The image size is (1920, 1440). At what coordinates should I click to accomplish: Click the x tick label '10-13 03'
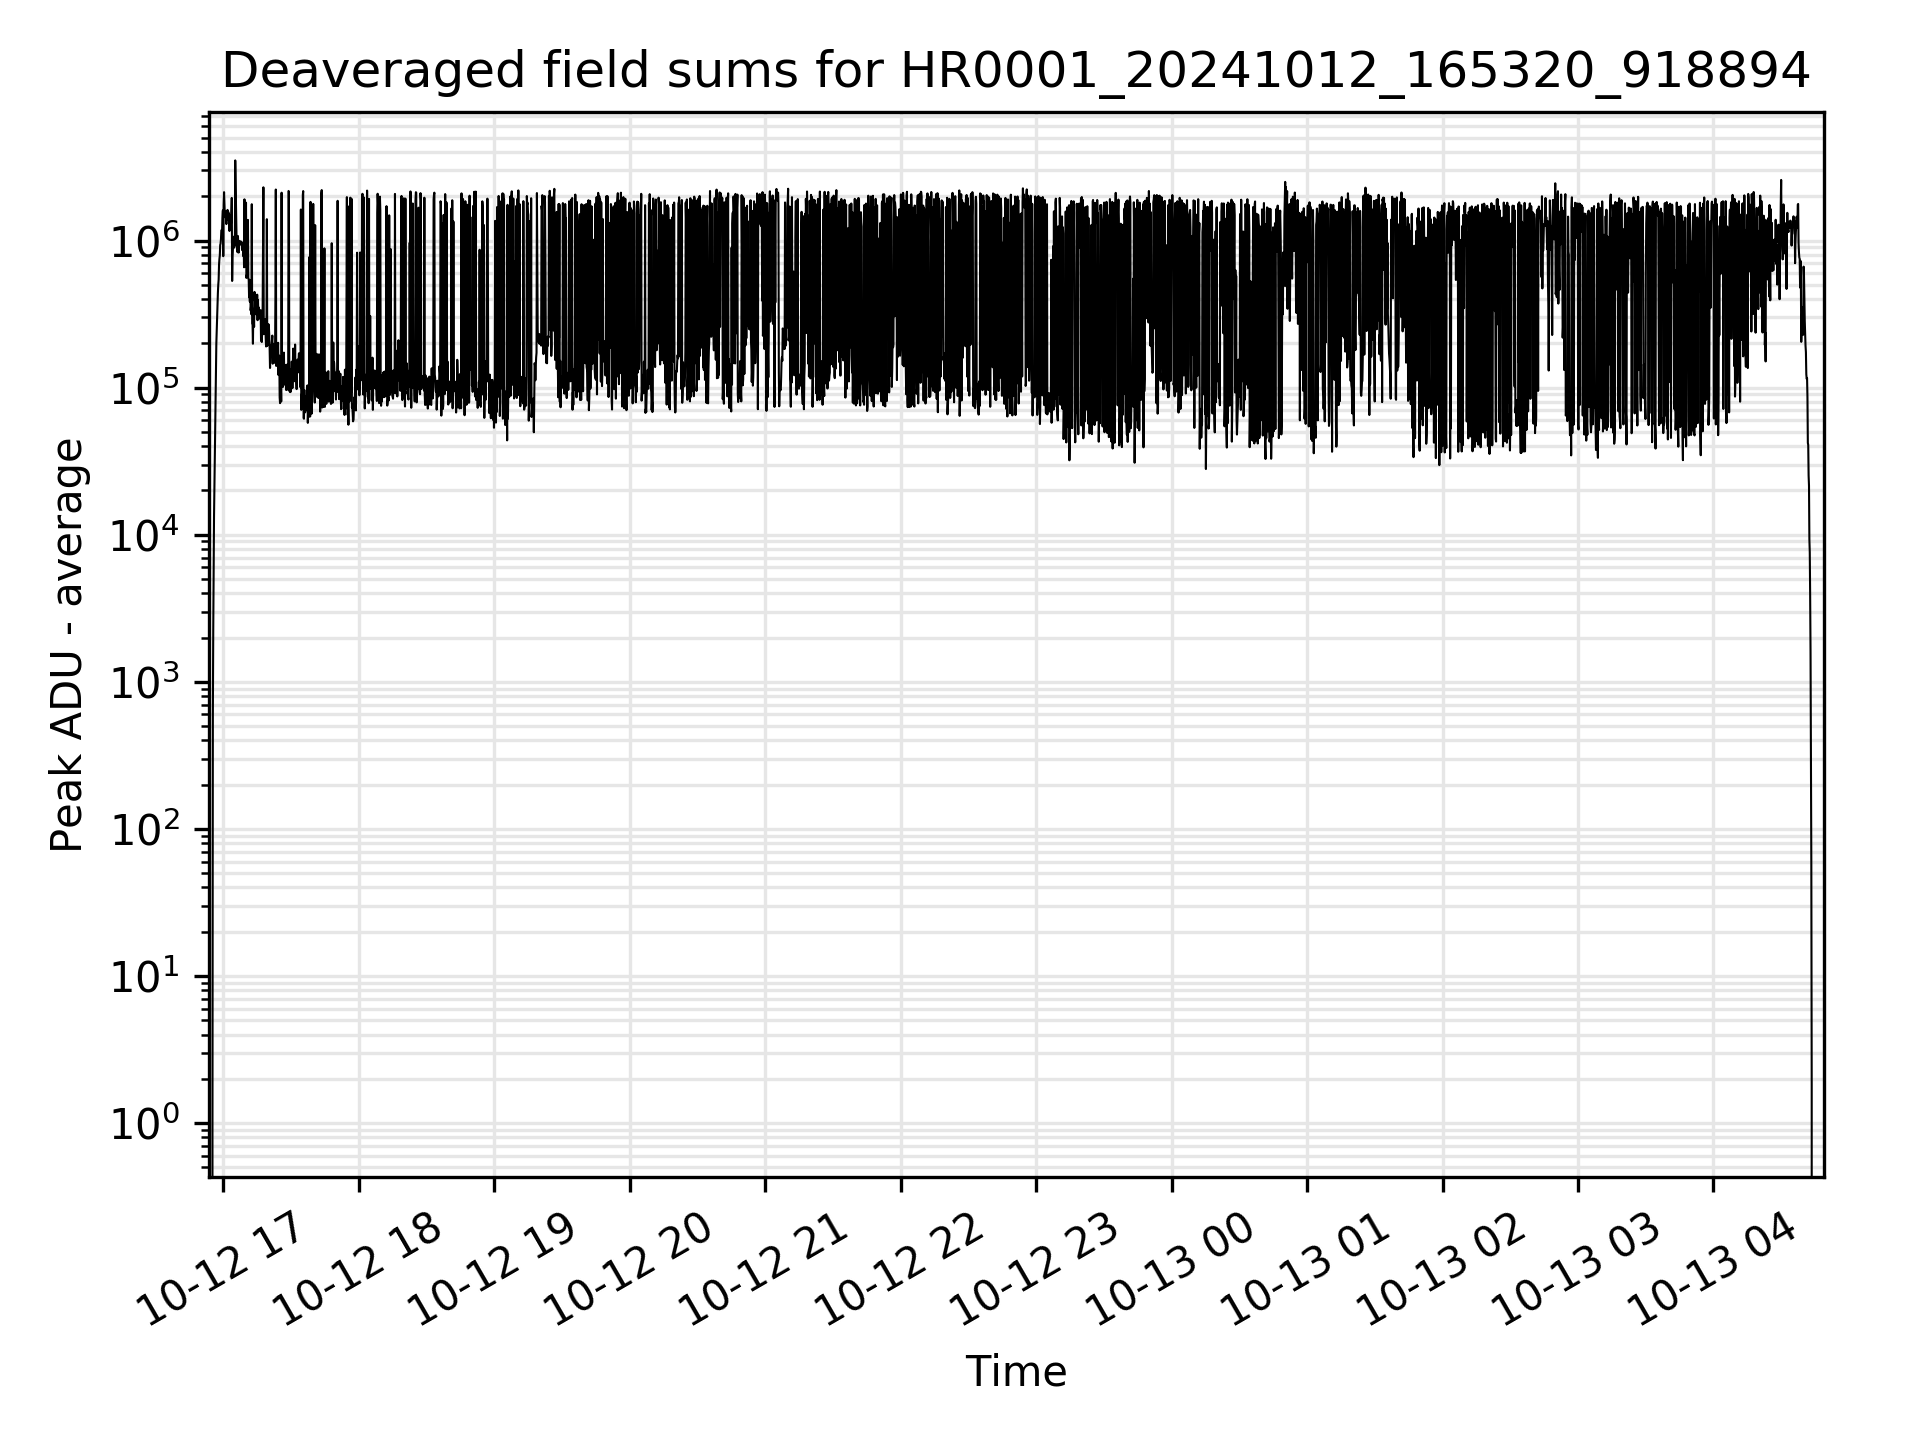point(1575,1268)
